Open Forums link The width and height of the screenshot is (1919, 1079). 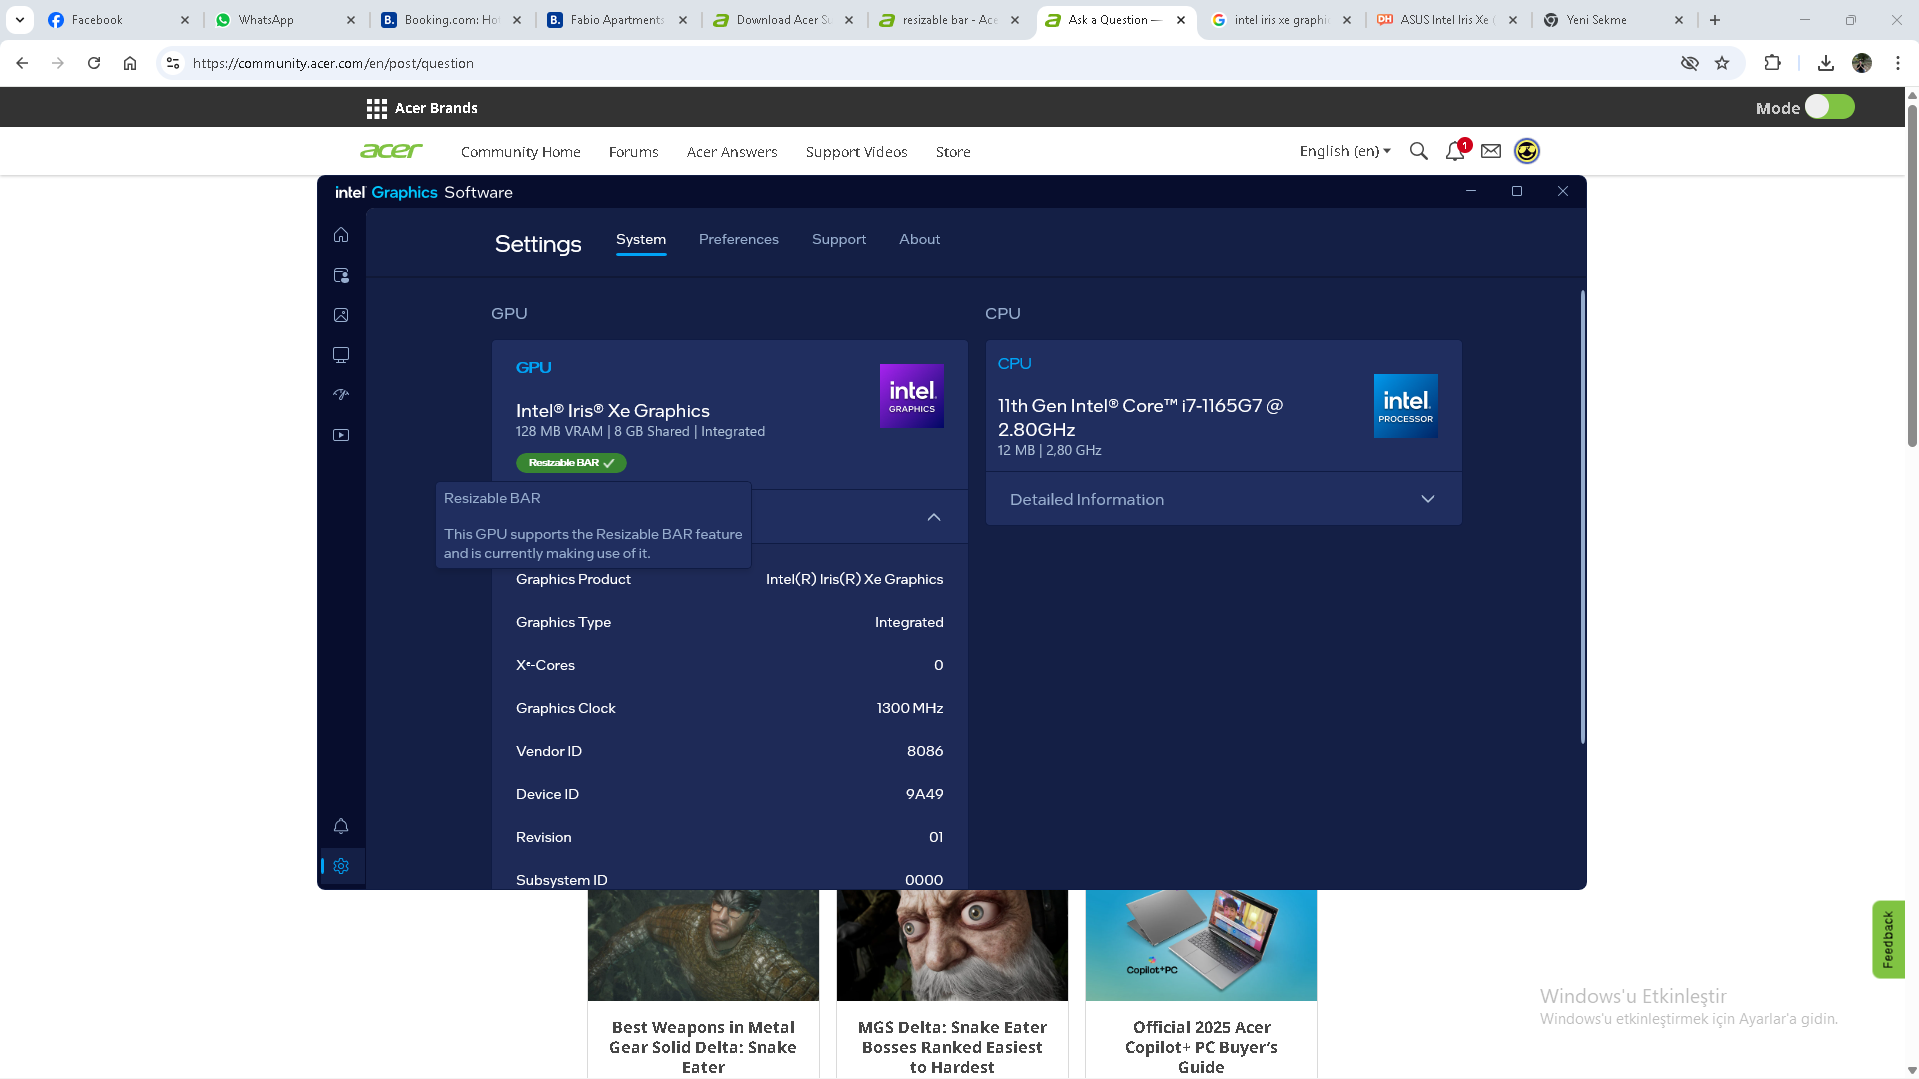[633, 152]
